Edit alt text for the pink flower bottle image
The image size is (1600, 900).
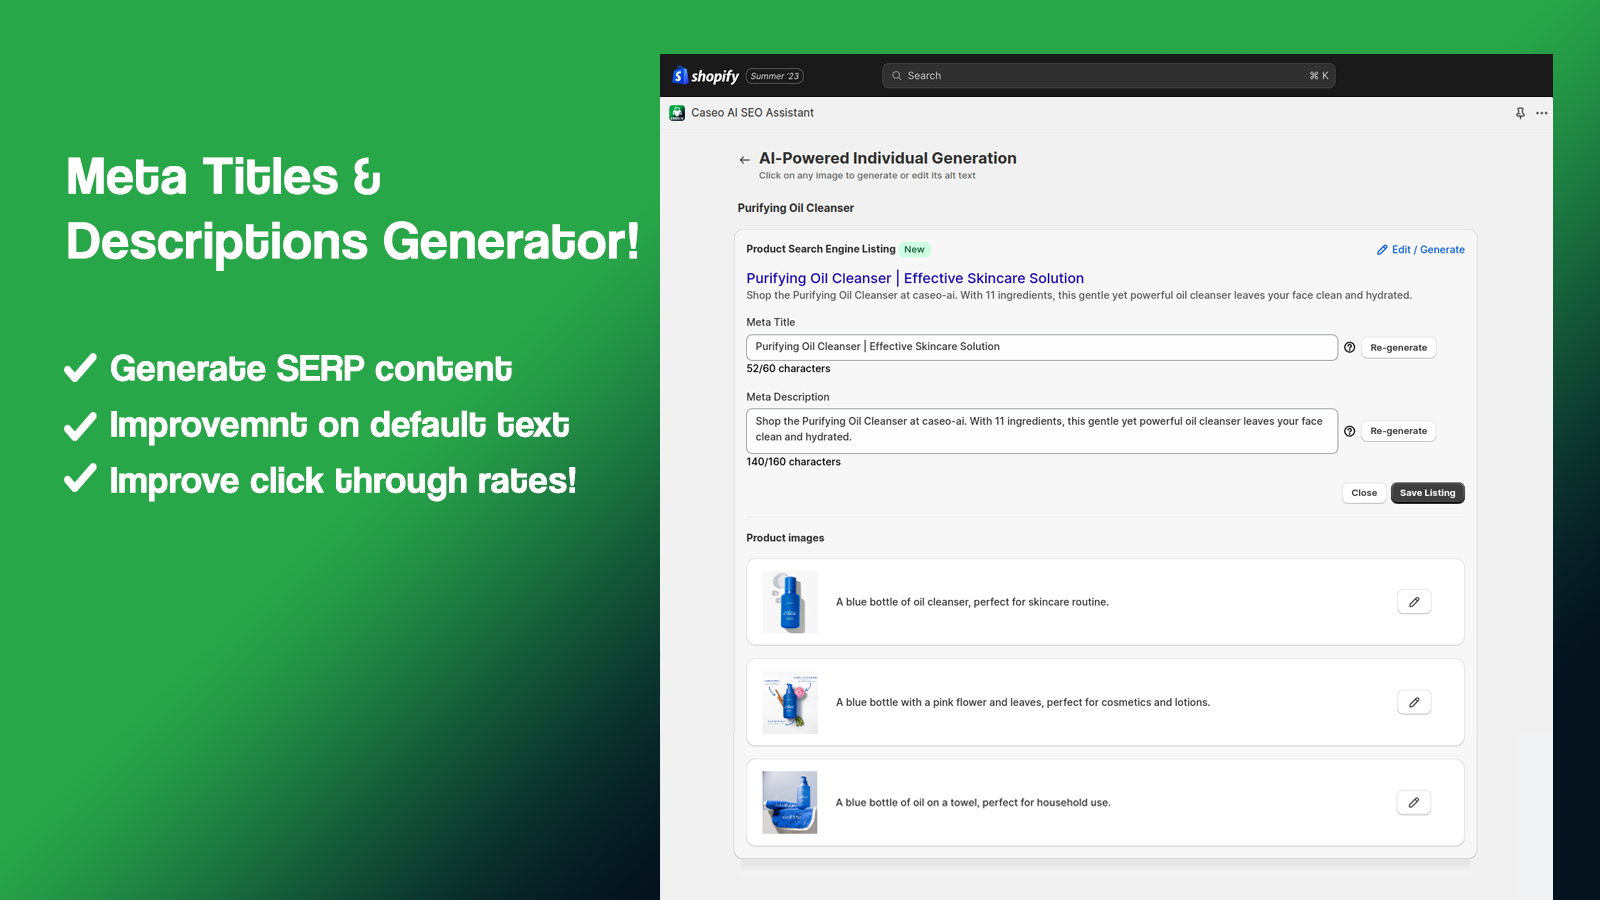[x=1413, y=702]
